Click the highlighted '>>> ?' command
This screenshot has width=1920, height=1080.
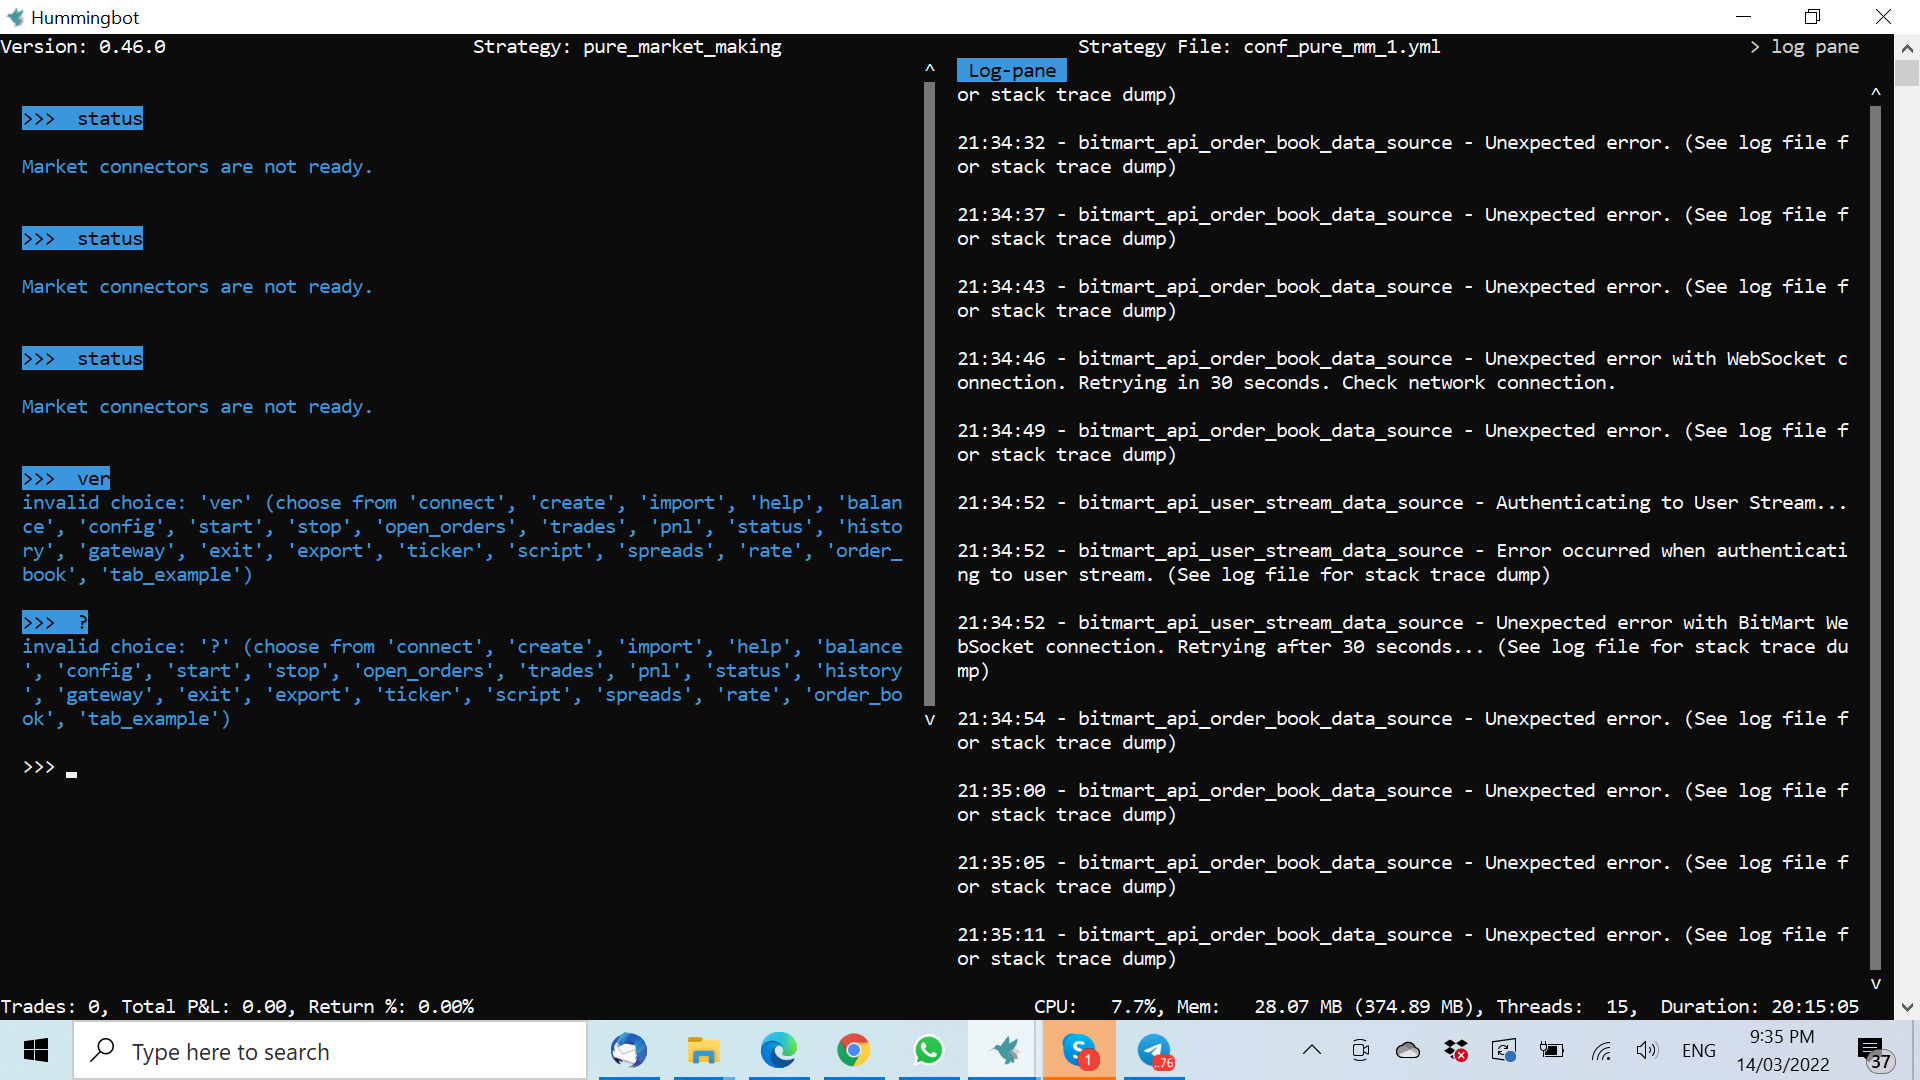coord(55,623)
